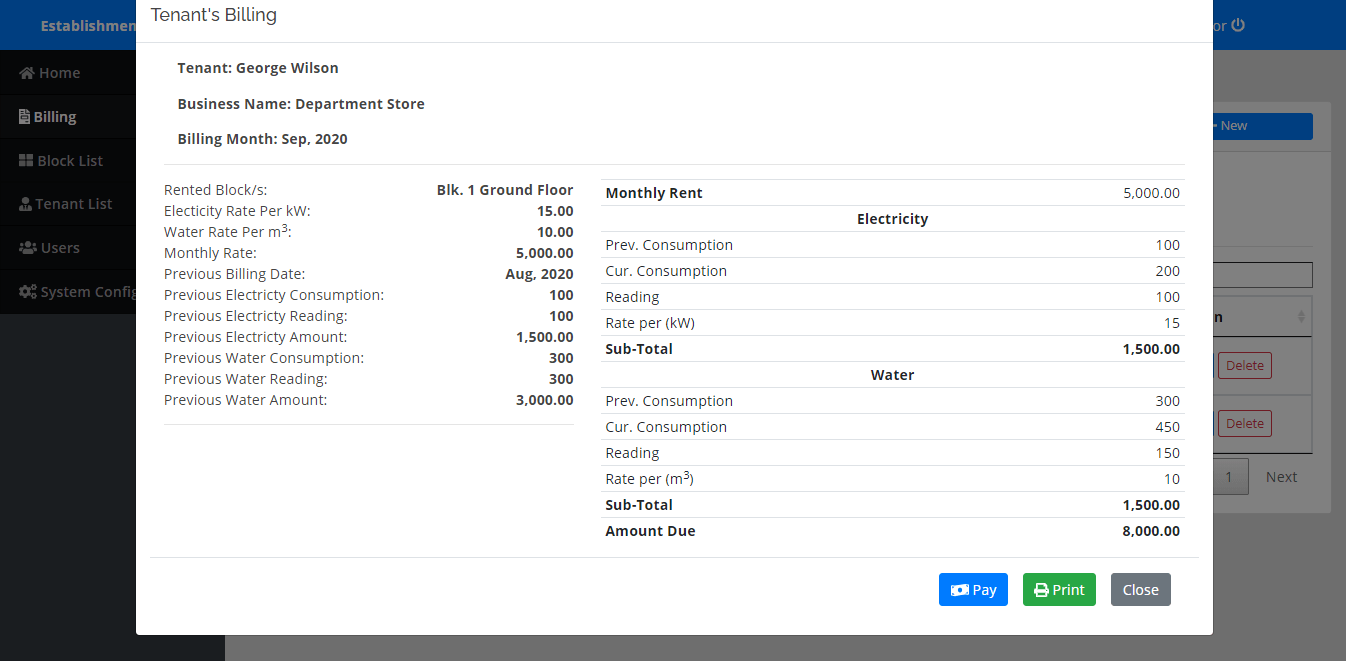Select page 1 in pagination
1346x661 pixels.
[1229, 476]
